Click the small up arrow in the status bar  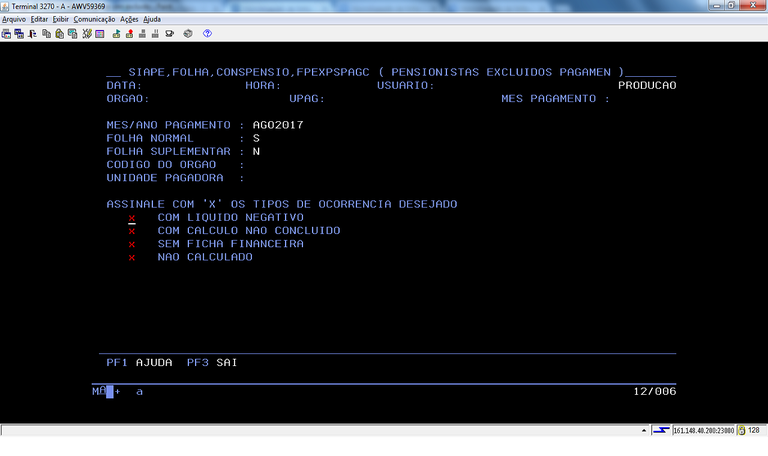pos(644,431)
